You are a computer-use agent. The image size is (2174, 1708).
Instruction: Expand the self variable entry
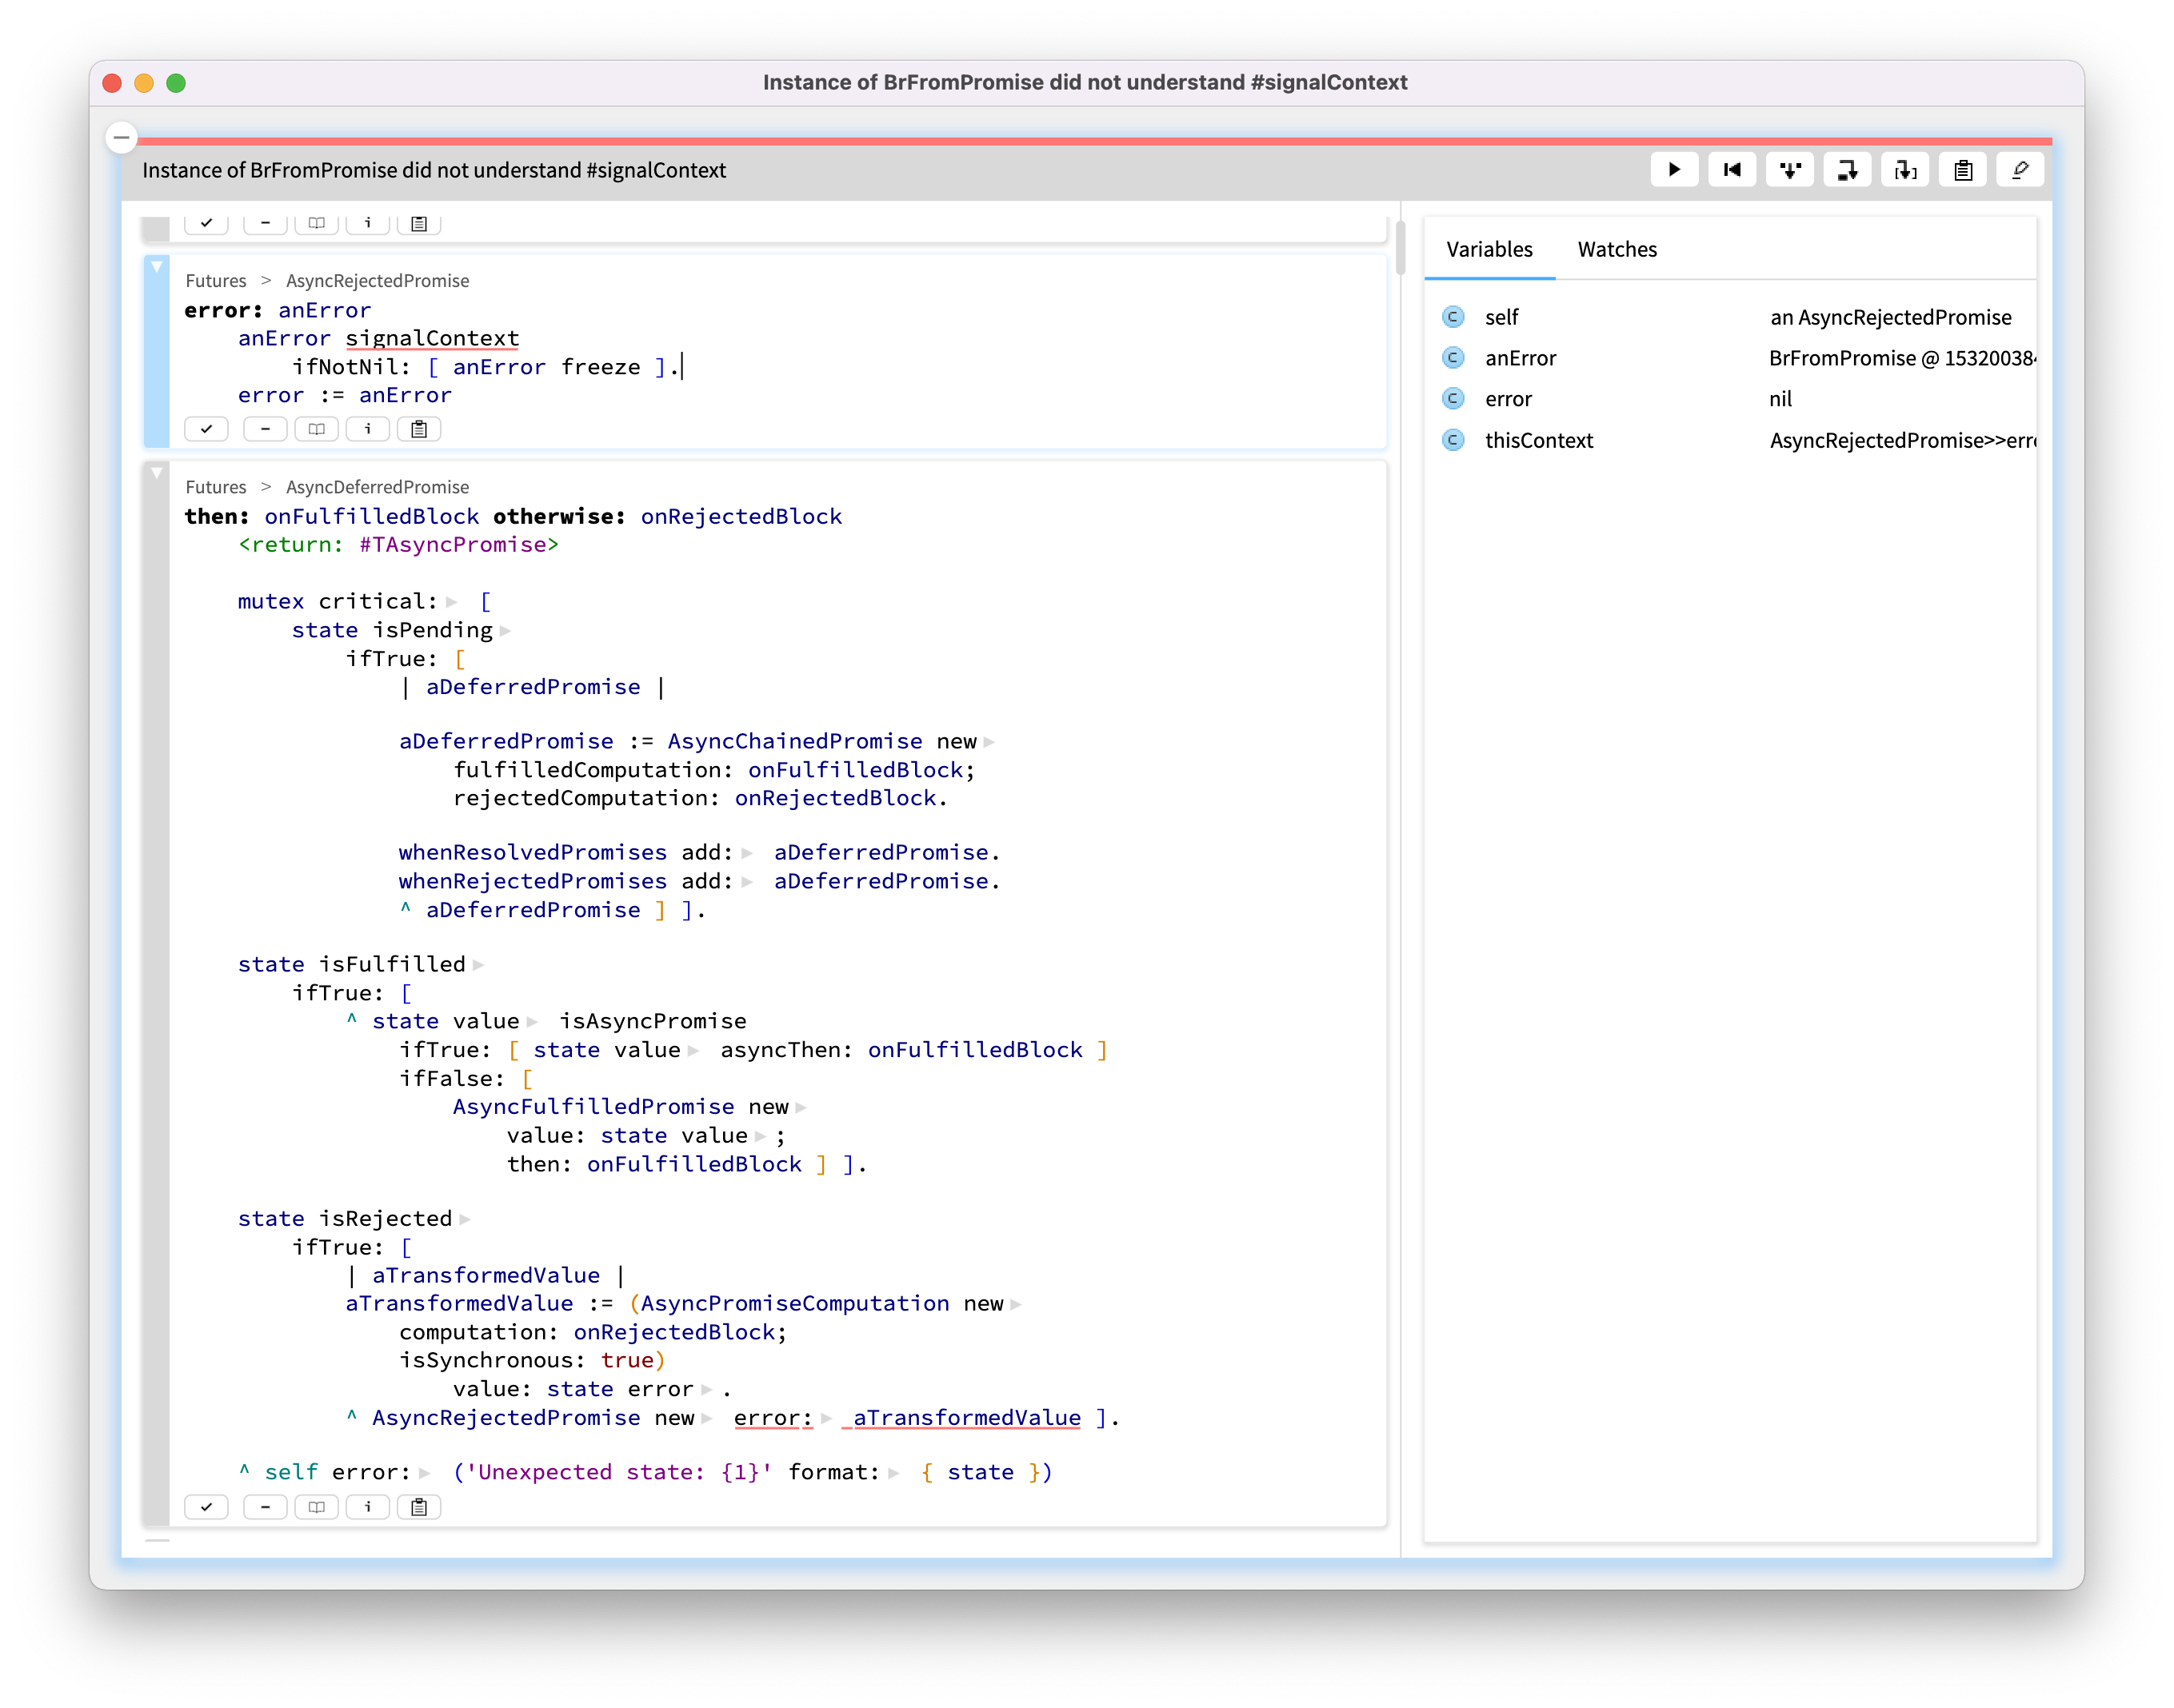pos(1453,317)
